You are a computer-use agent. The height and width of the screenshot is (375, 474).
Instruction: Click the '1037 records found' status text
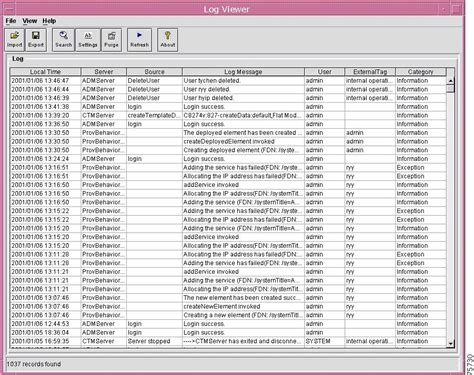[34, 364]
